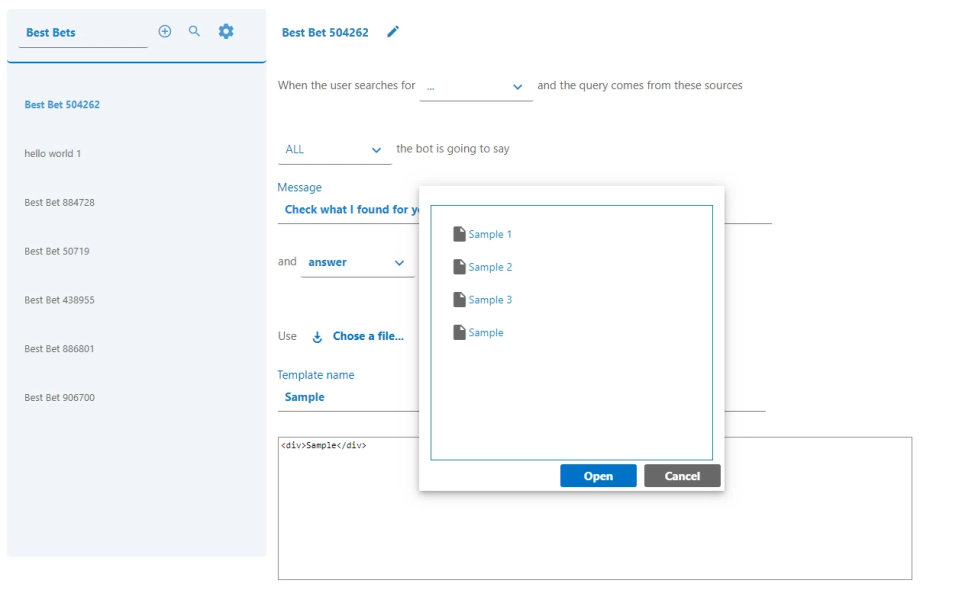978x606 pixels.
Task: Click the file icon for Sample 3
Action: pos(459,300)
